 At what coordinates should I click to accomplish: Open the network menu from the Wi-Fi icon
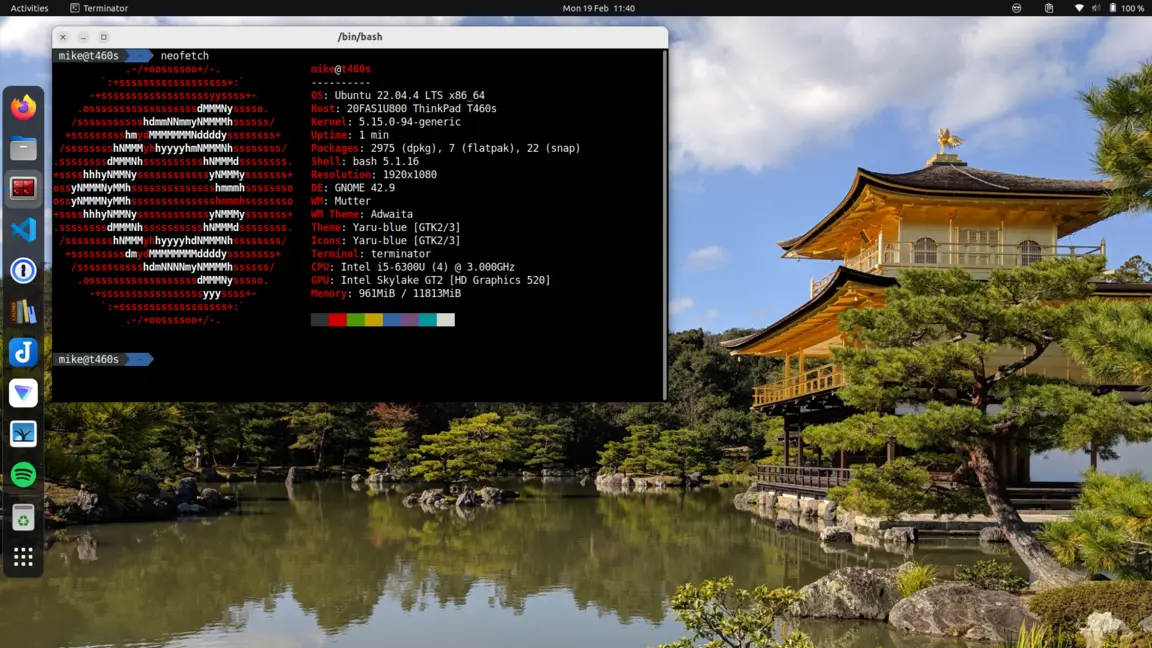point(1077,7)
